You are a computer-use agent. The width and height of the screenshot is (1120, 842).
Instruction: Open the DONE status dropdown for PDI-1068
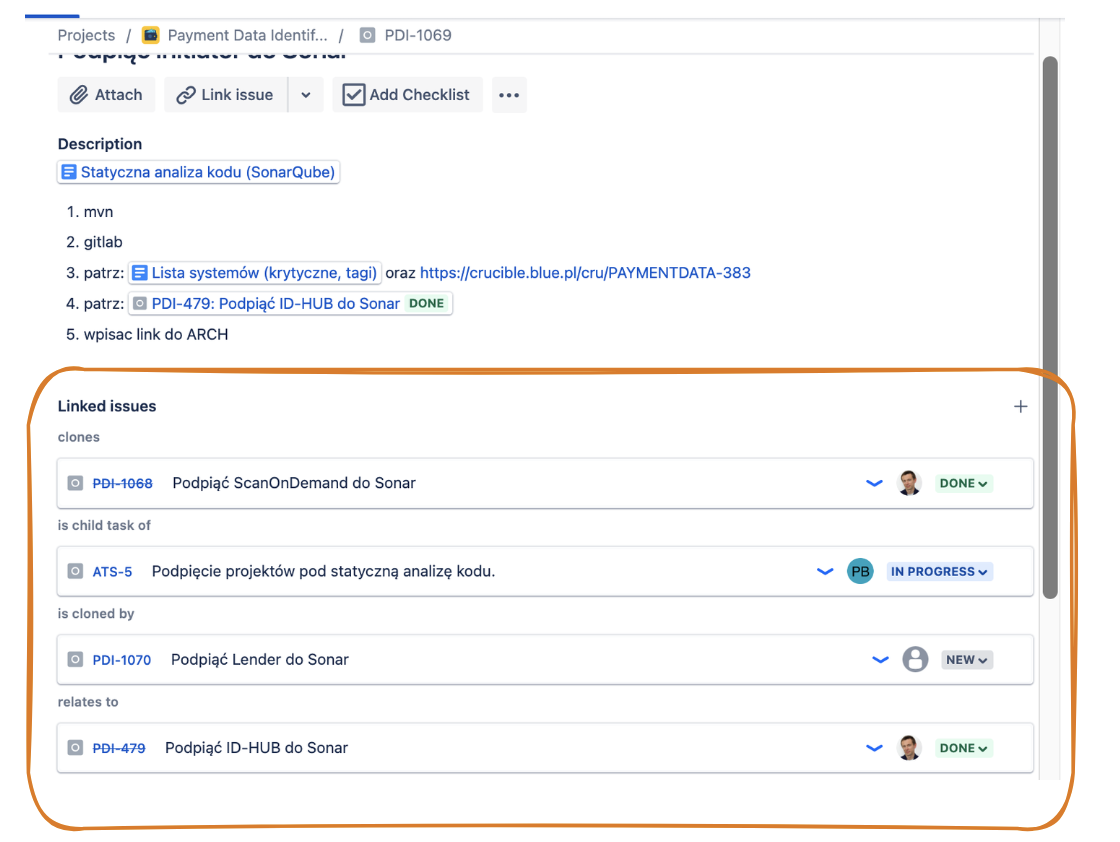tap(964, 484)
